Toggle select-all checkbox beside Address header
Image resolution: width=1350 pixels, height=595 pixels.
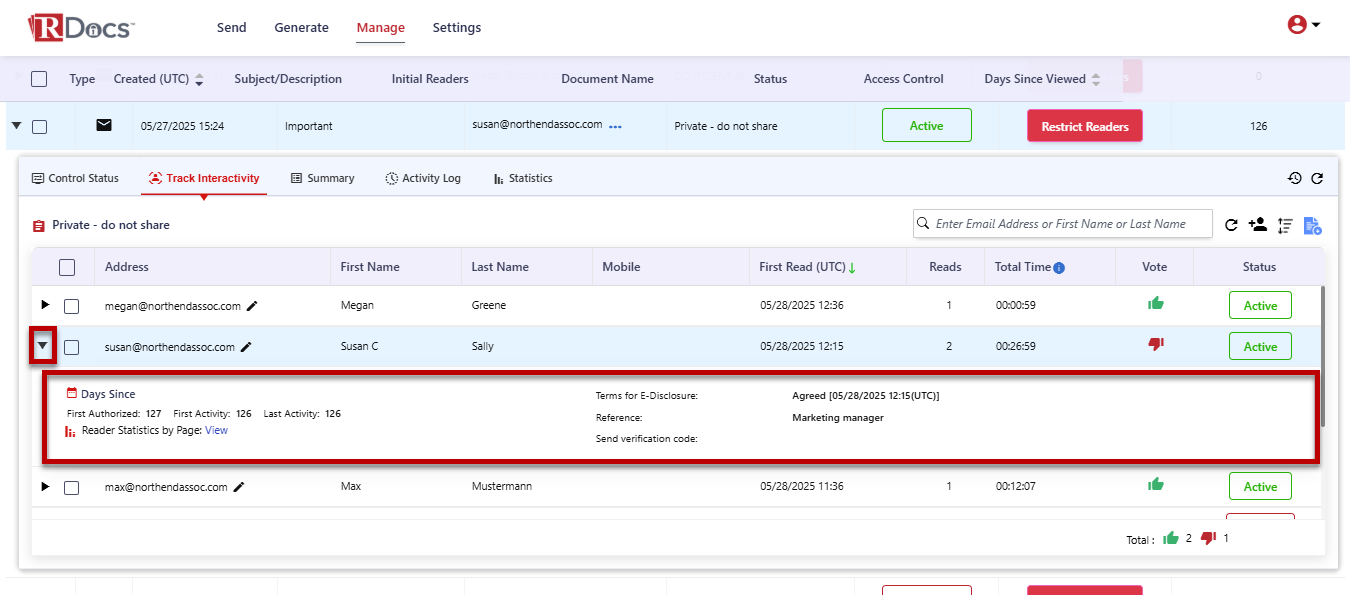pyautogui.click(x=67, y=267)
